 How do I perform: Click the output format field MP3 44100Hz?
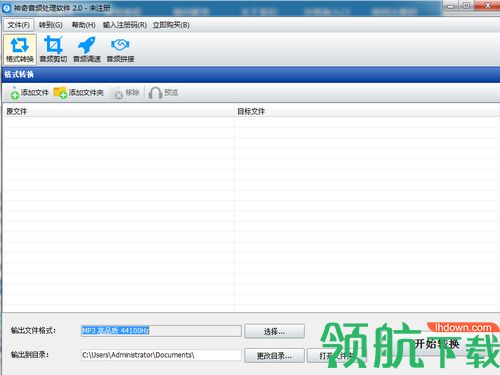point(161,331)
